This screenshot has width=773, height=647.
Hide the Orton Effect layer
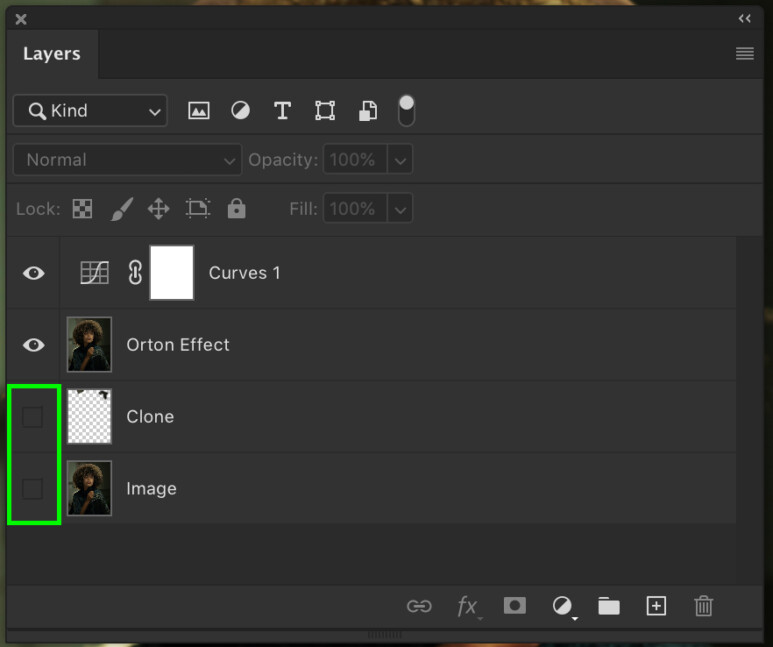(34, 345)
